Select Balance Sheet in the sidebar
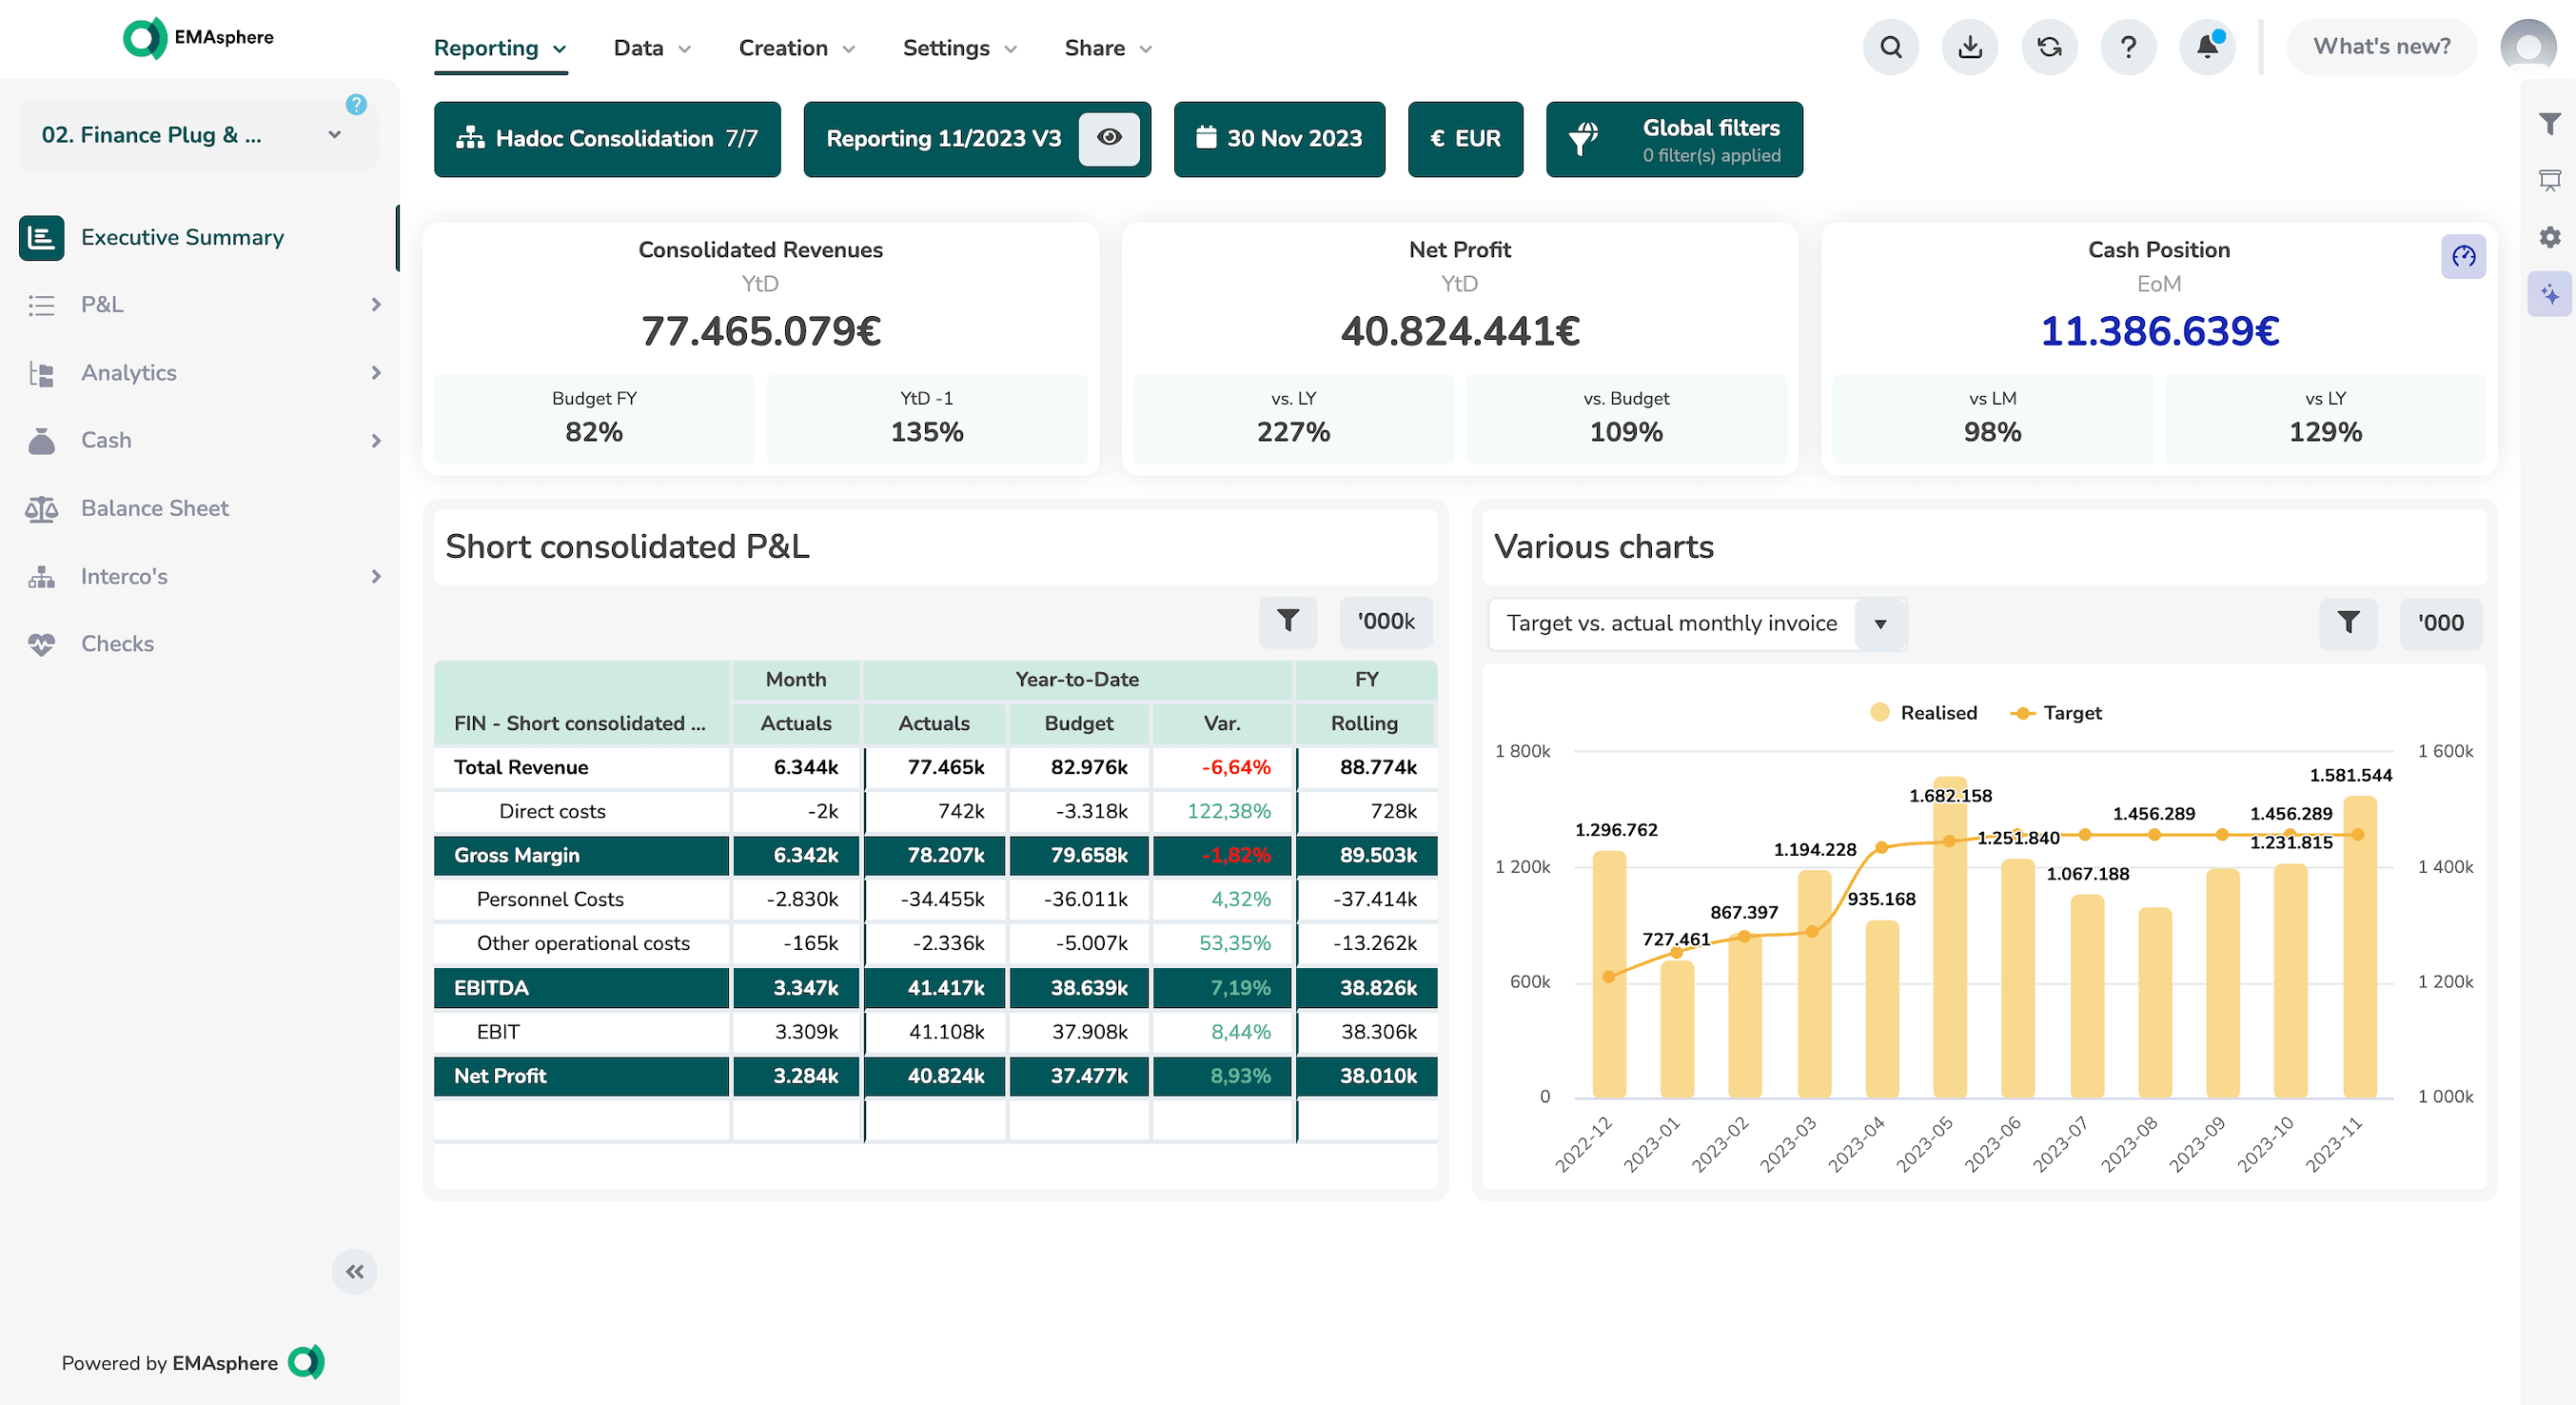Screen dimensions: 2576x1405 155,508
